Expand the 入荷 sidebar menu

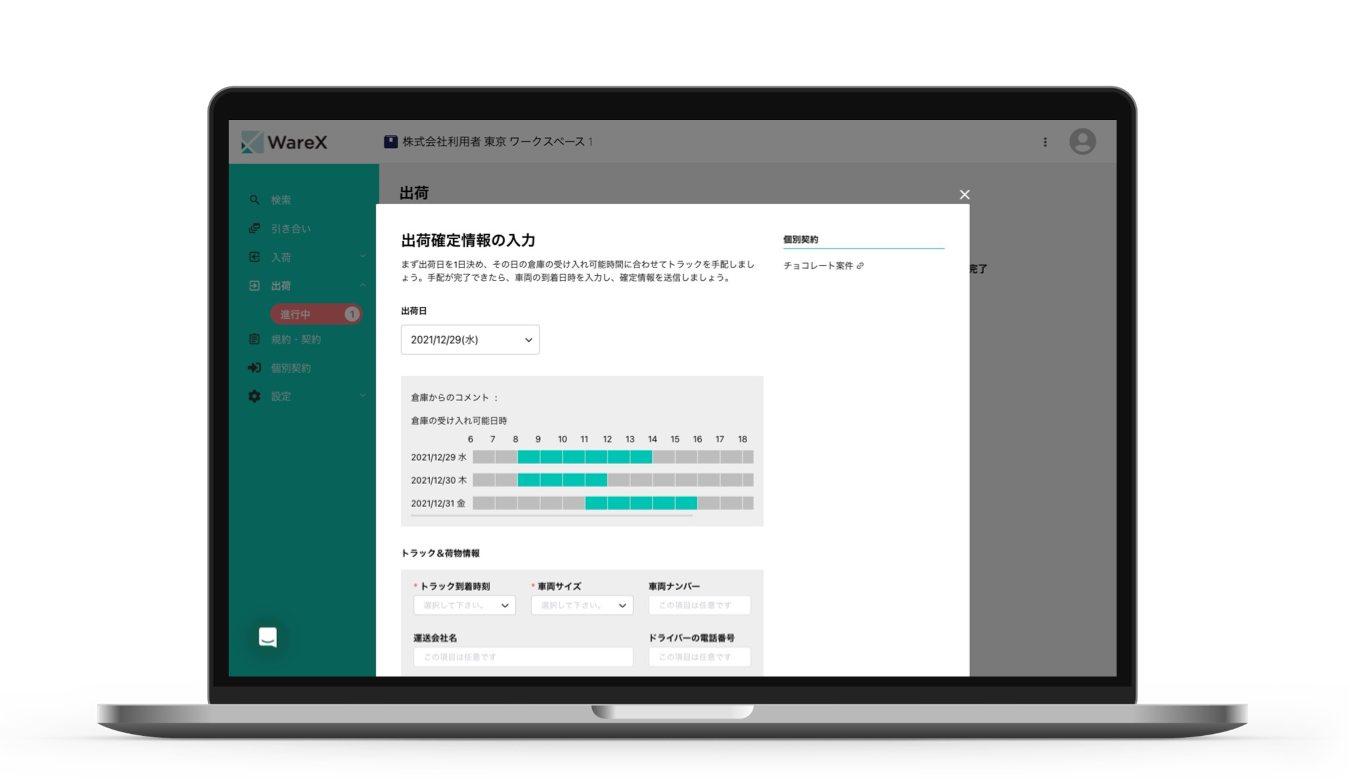point(362,257)
